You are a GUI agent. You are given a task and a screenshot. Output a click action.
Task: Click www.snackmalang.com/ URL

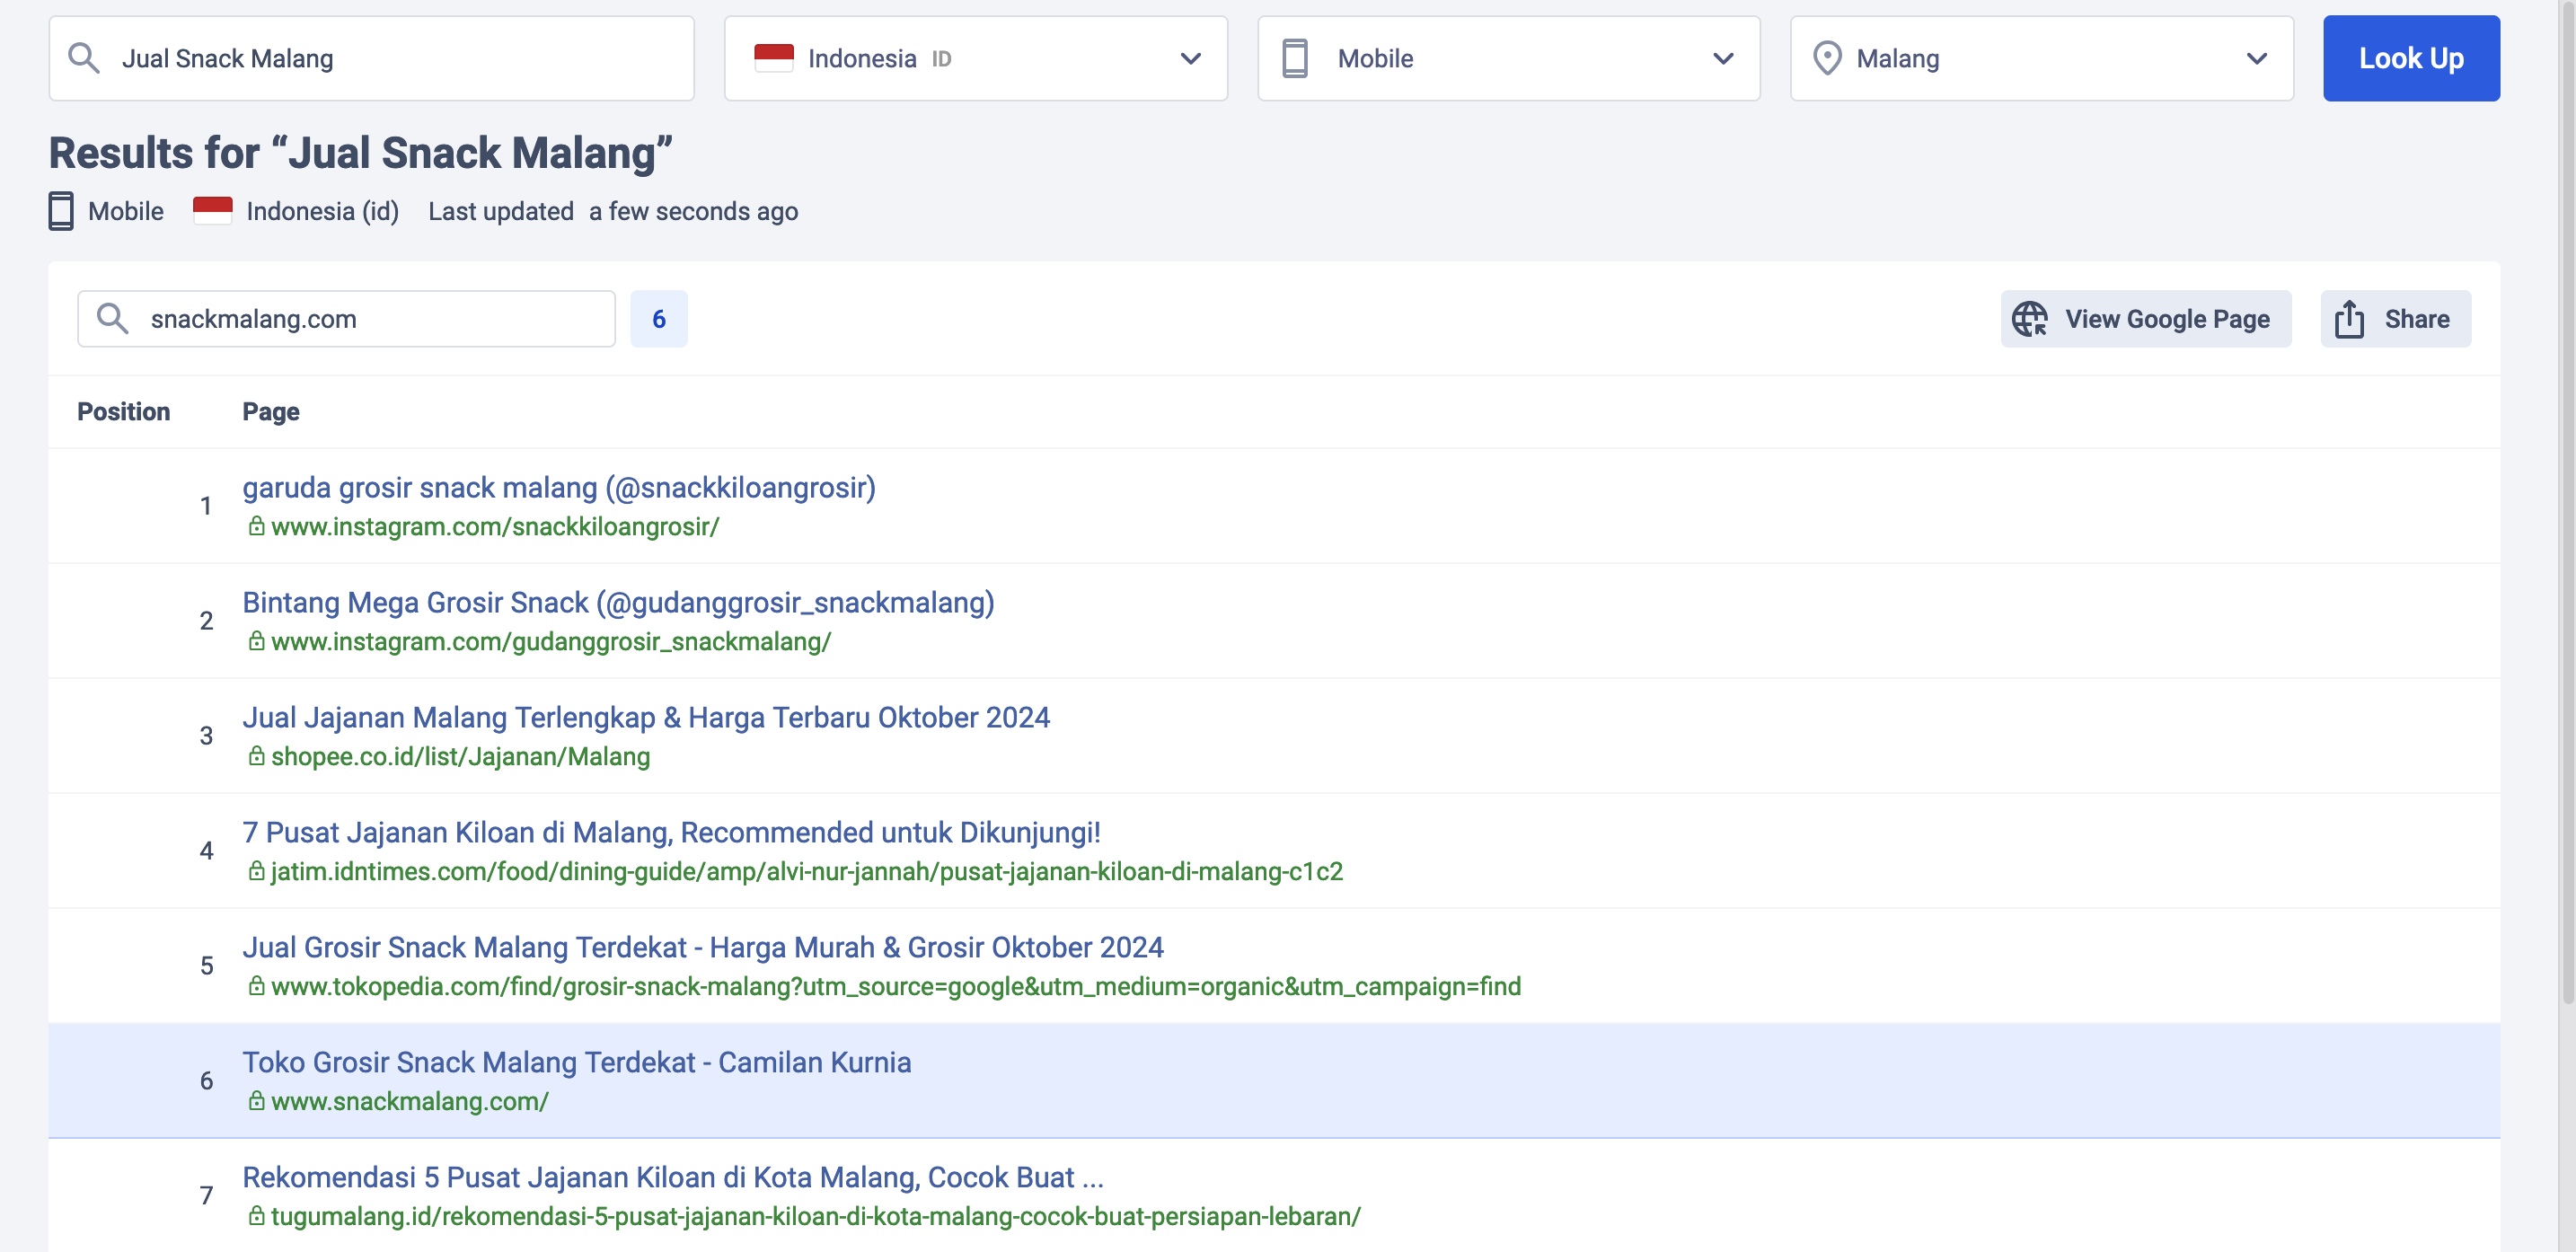coord(410,1101)
